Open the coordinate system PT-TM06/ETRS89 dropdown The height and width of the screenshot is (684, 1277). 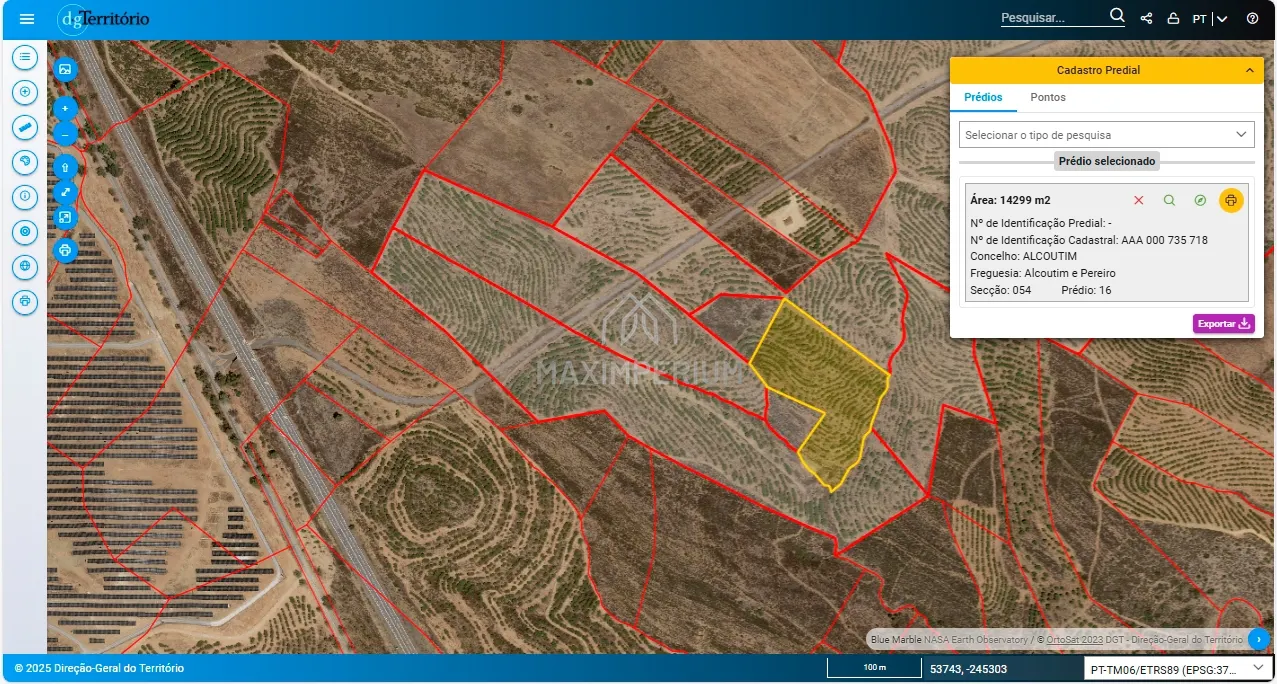1177,668
